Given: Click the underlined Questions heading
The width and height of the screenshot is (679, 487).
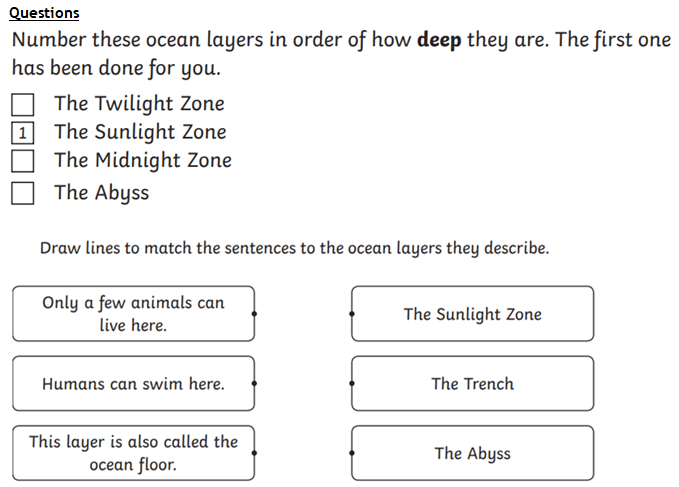Looking at the screenshot, I should click(44, 13).
